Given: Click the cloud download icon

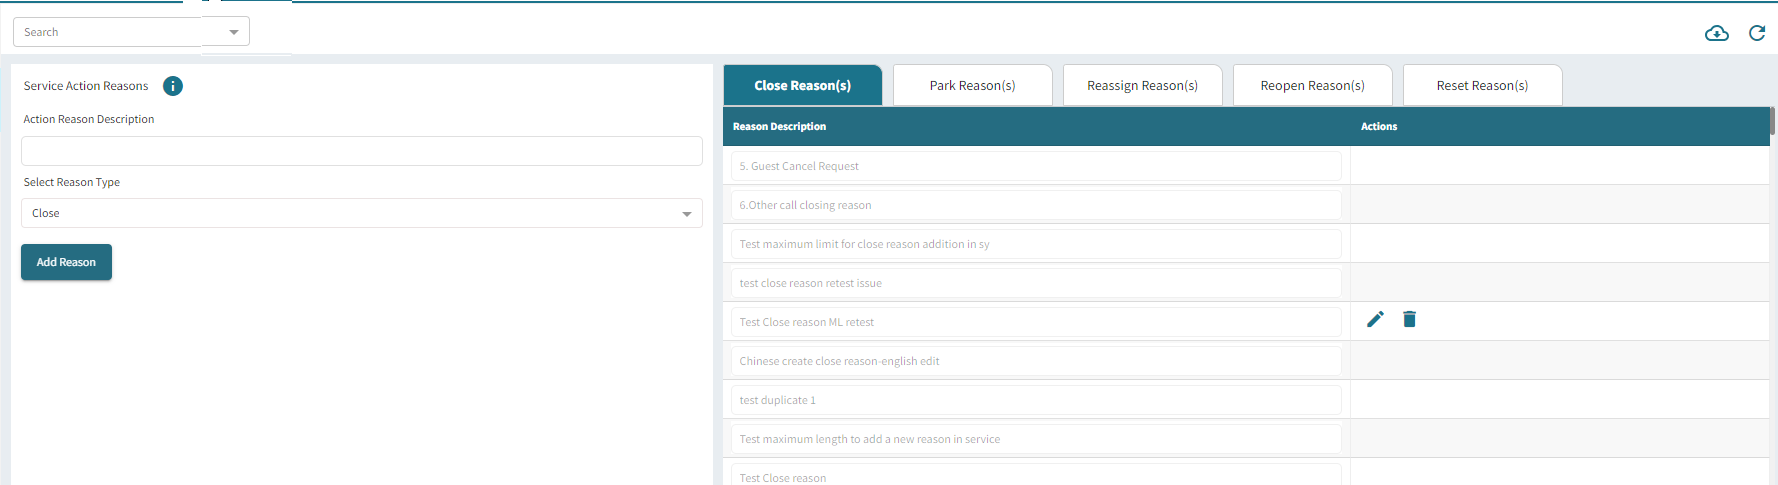Looking at the screenshot, I should 1716,33.
